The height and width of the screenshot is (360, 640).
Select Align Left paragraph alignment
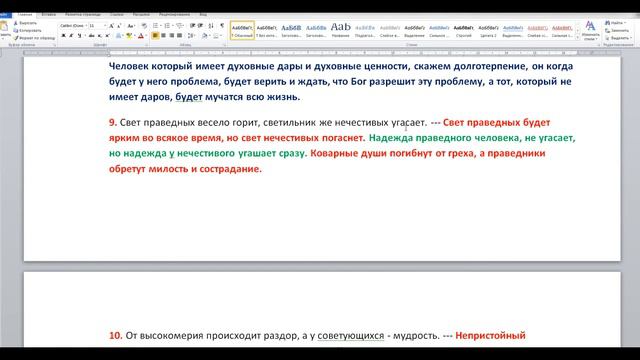pos(155,36)
